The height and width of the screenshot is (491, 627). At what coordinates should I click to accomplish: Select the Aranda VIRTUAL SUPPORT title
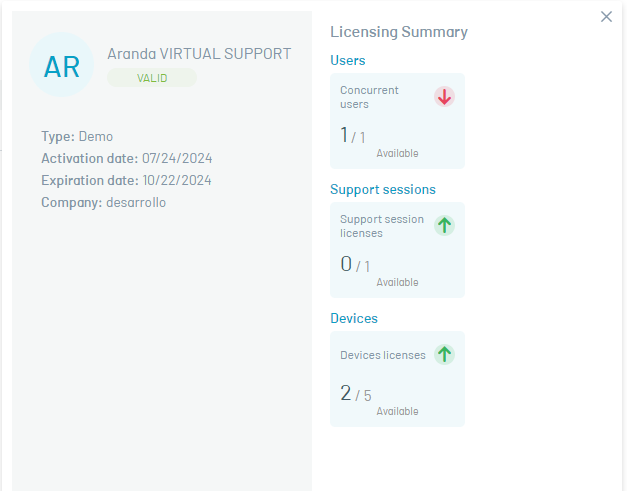pos(199,54)
